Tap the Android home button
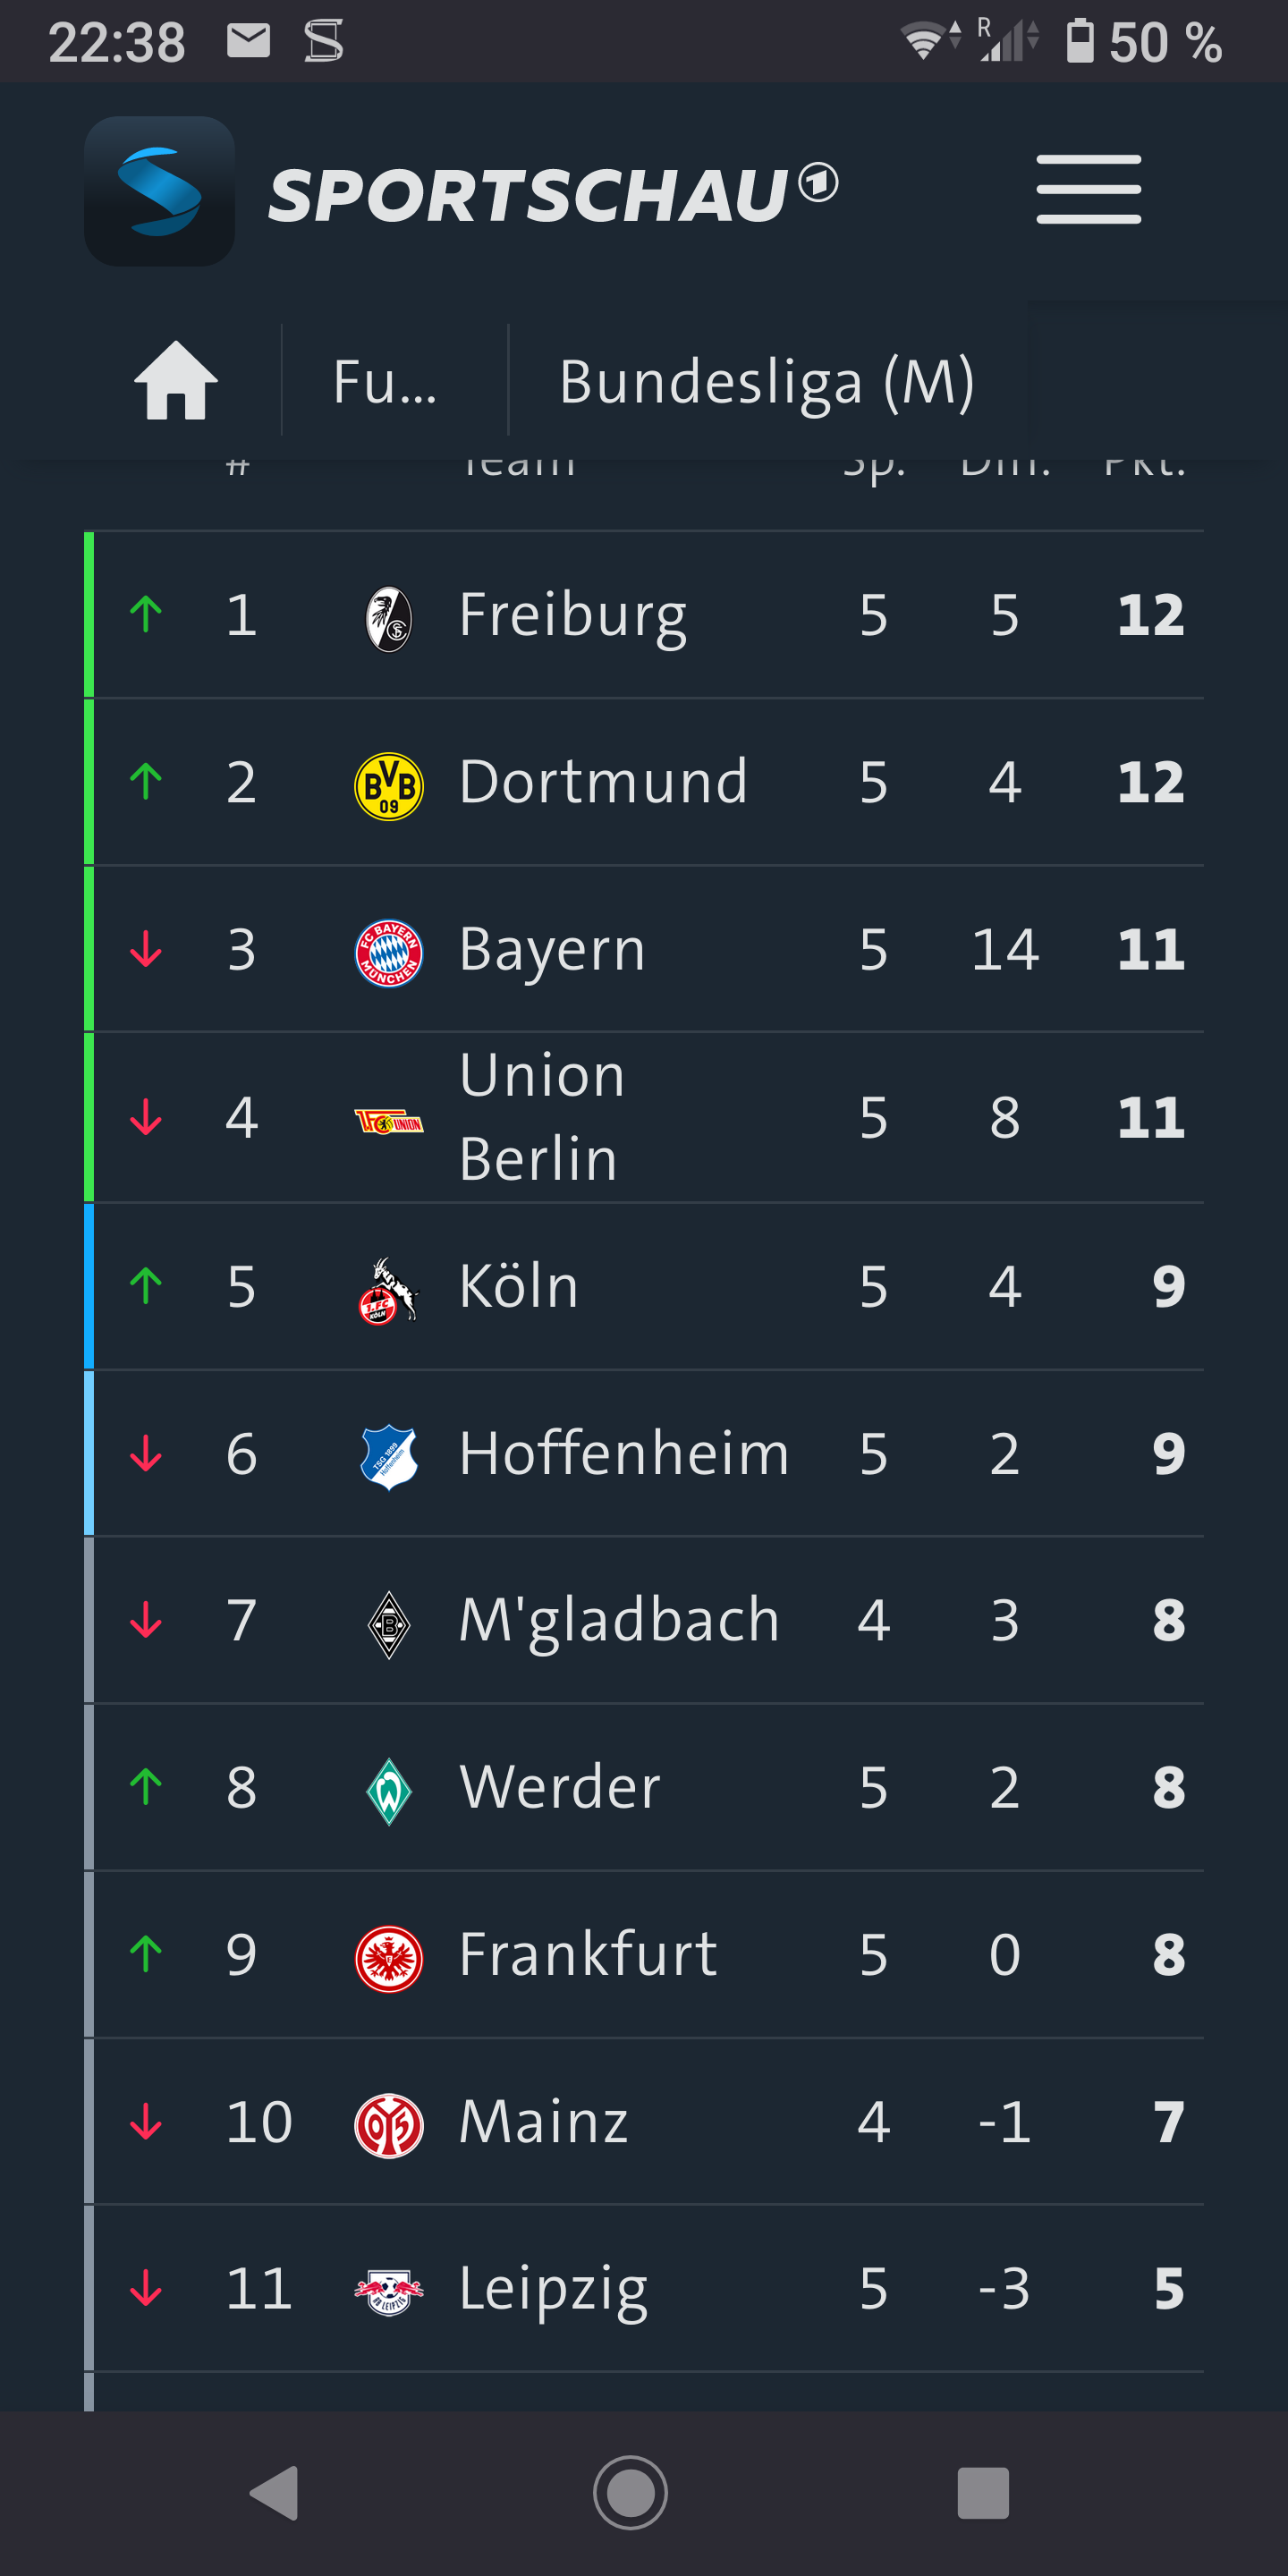The image size is (1288, 2576). pyautogui.click(x=630, y=2492)
